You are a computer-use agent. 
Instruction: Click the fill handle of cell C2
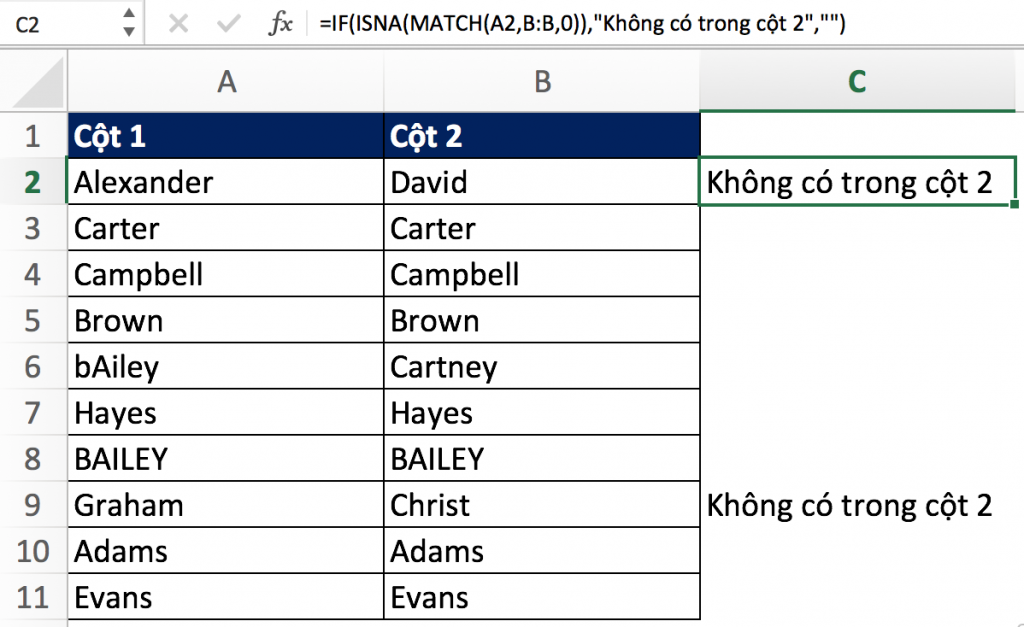click(1014, 205)
